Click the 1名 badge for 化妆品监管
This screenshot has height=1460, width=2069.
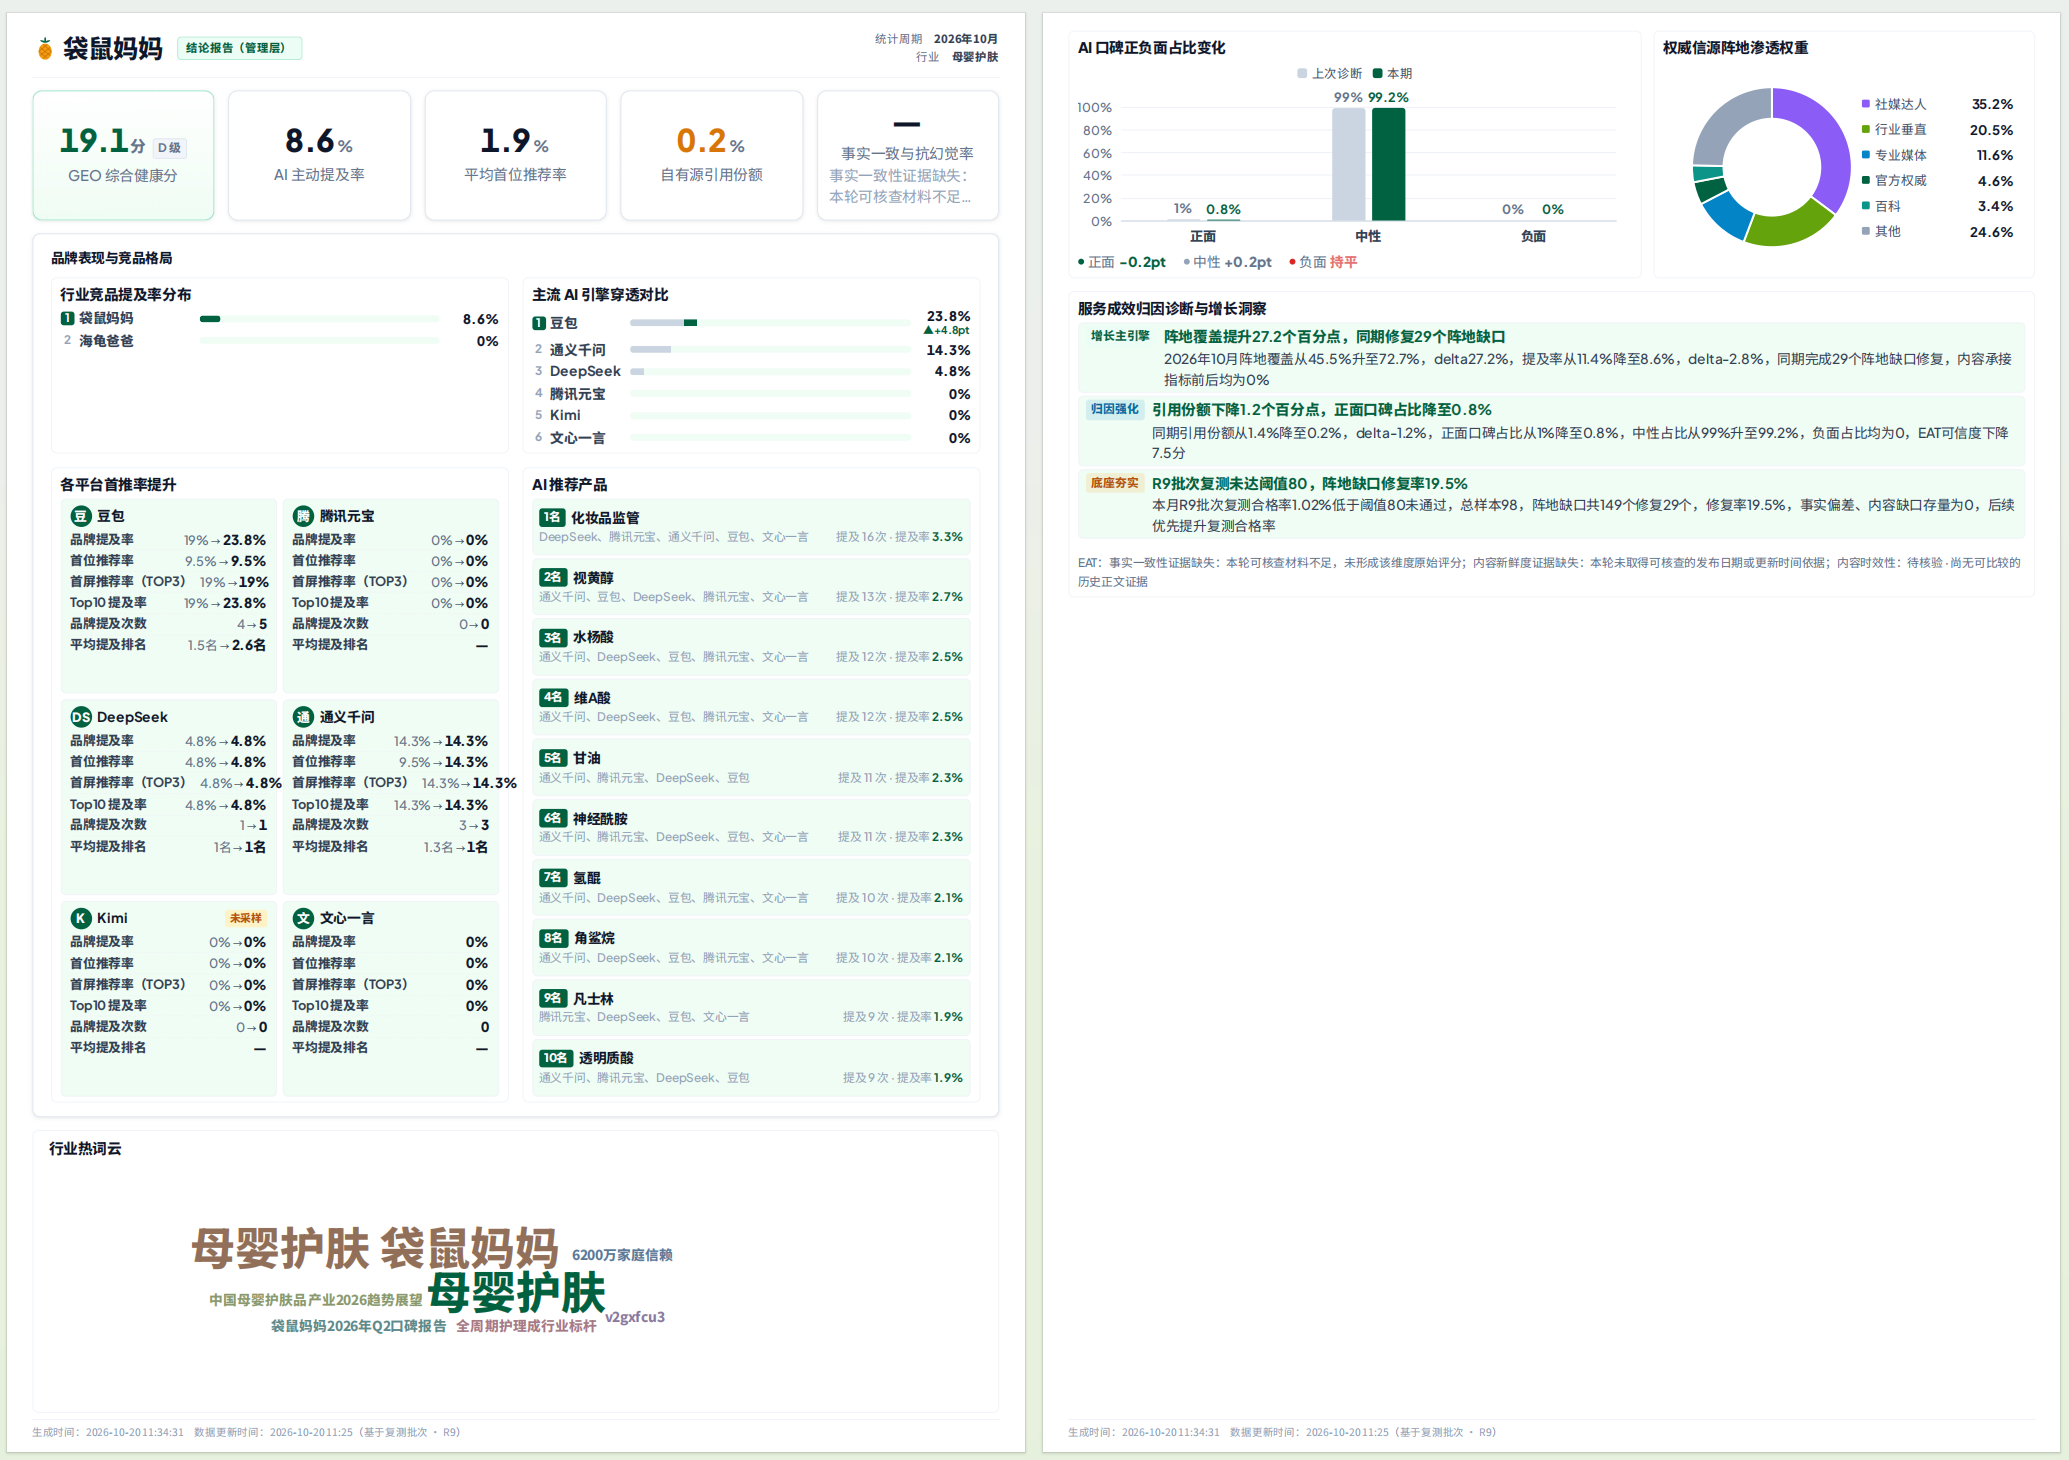[x=552, y=517]
